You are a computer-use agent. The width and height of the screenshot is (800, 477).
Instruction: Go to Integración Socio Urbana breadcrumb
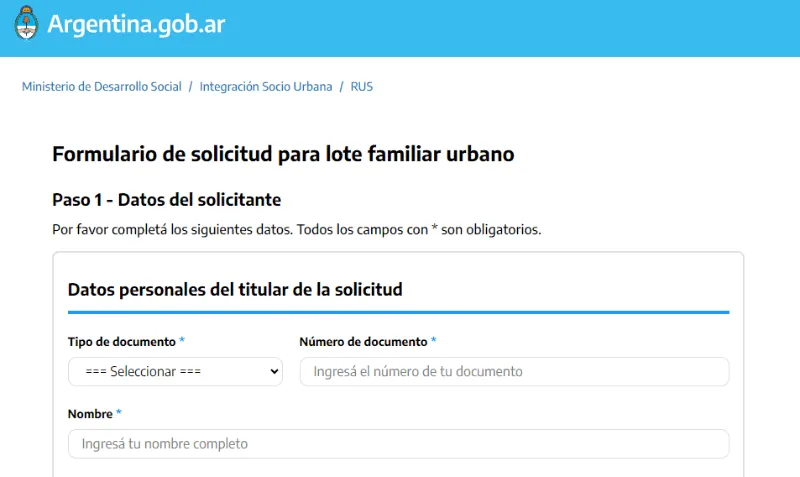[266, 87]
